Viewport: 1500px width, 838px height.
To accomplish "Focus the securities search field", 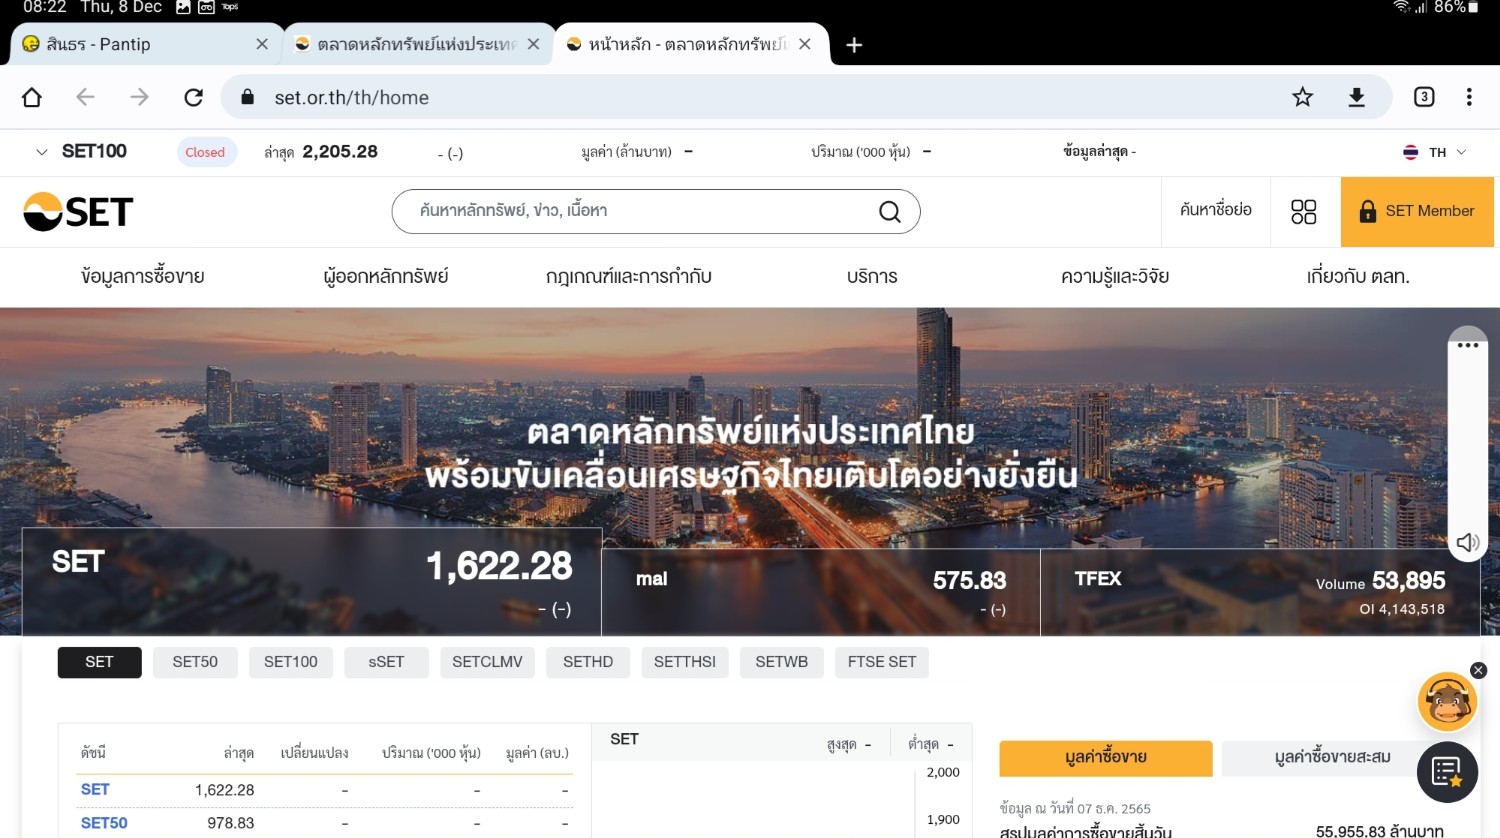I will [x=656, y=211].
